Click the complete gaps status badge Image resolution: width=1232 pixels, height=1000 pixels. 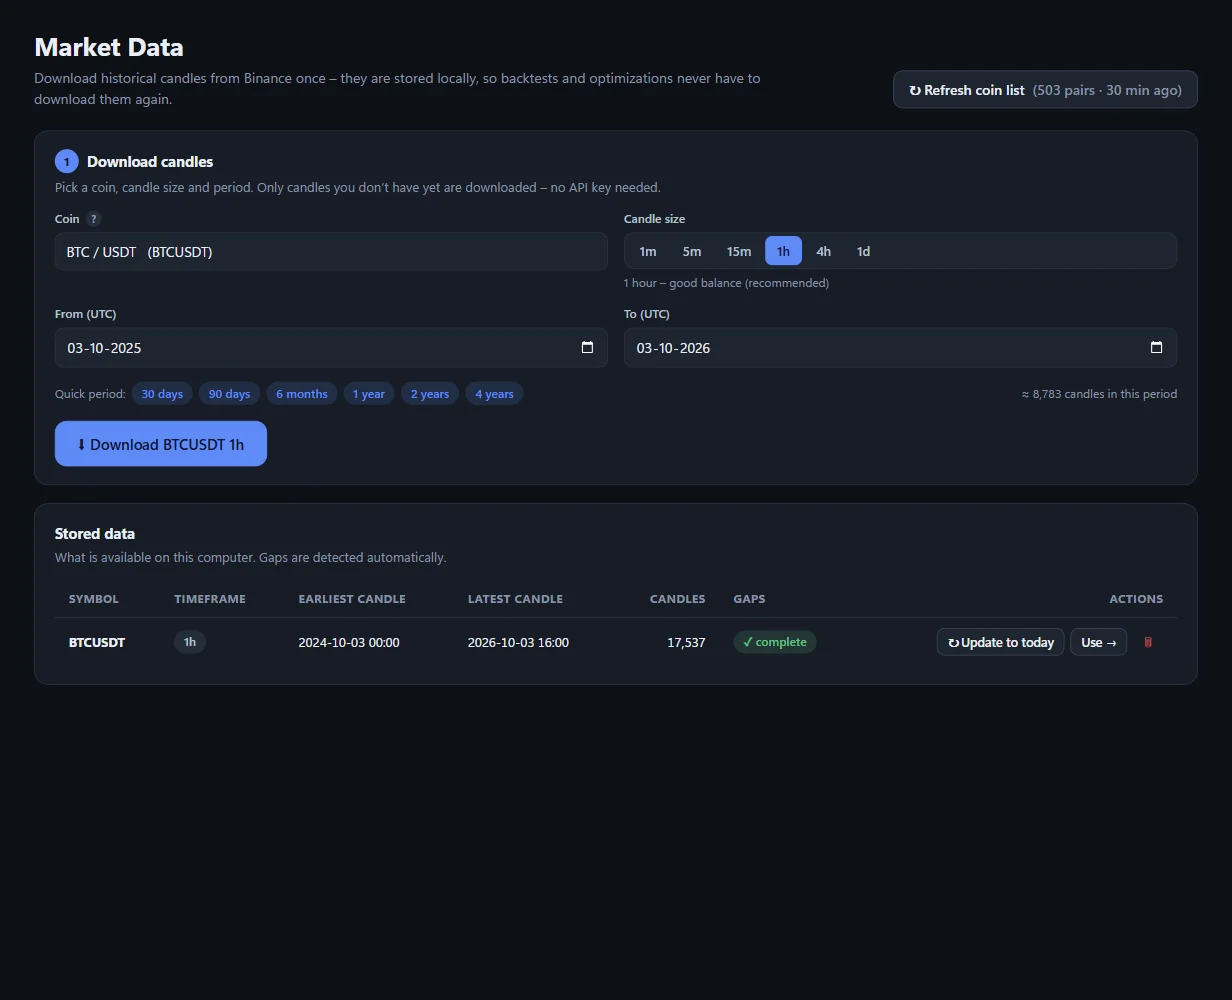point(775,642)
